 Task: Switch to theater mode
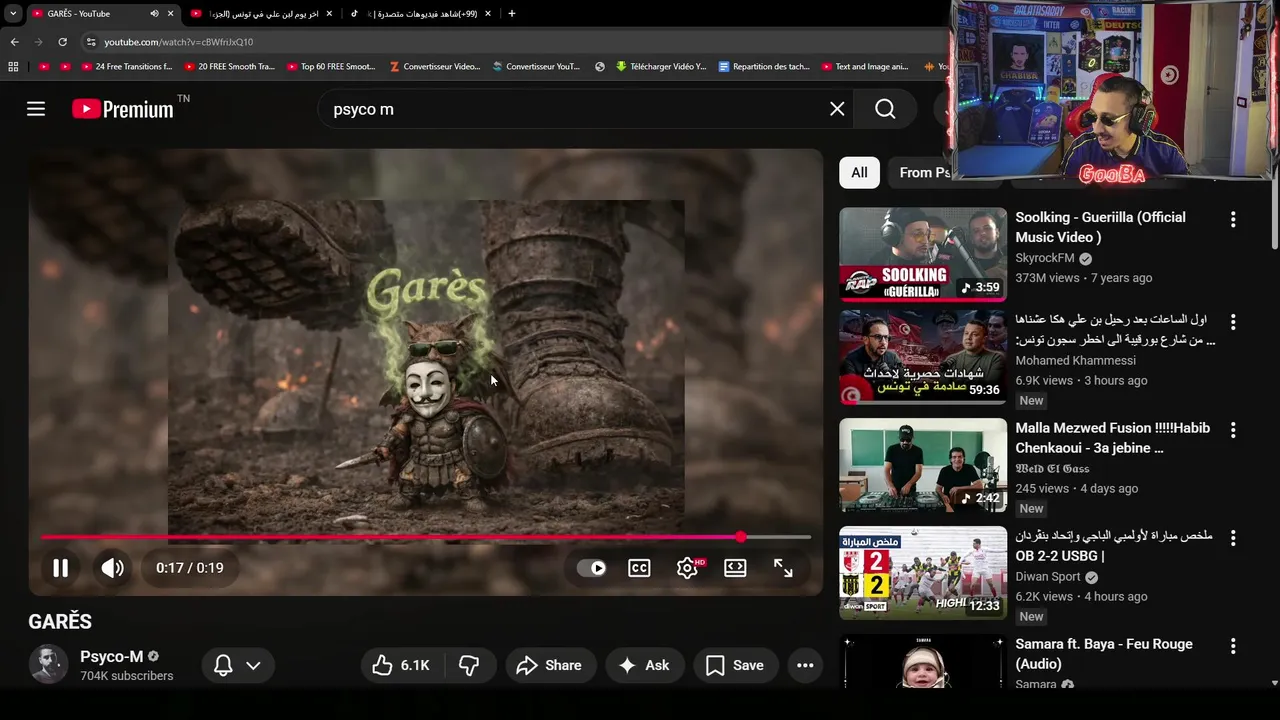pyautogui.click(x=735, y=568)
